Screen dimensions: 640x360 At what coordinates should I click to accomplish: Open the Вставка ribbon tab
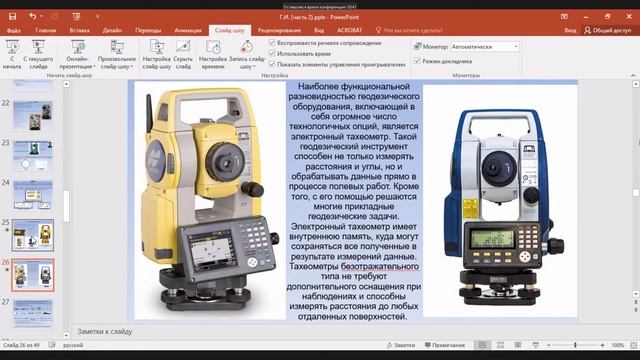[80, 30]
